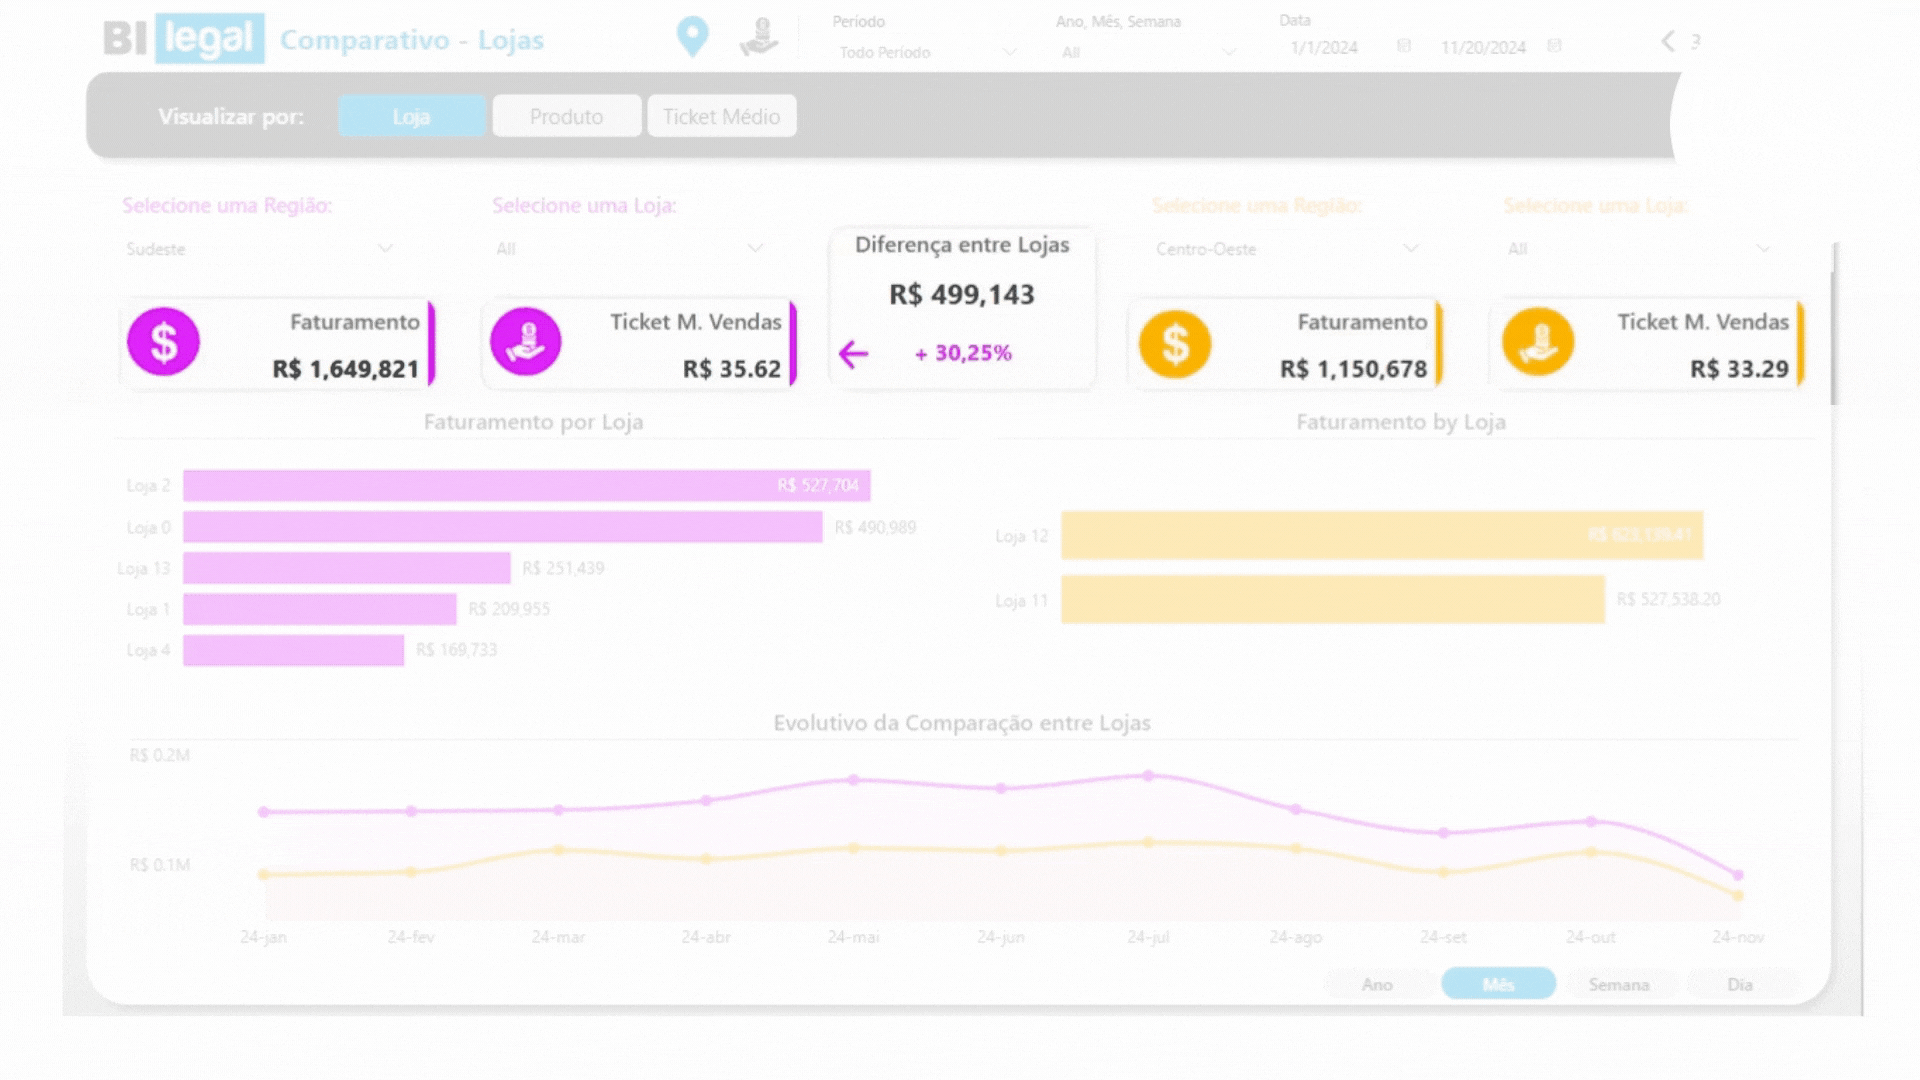Screen dimensions: 1920x1080
Task: Click the magenta dollar Faturamento icon
Action: click(x=163, y=342)
